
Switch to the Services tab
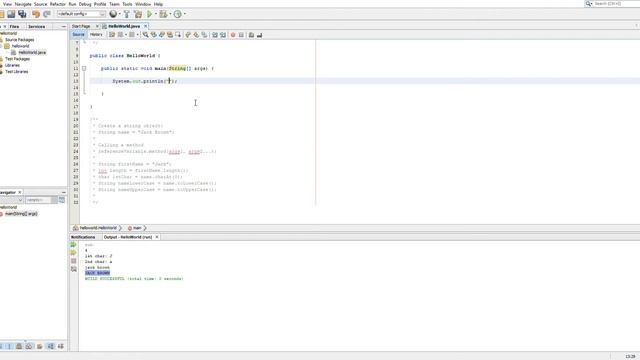click(36, 27)
